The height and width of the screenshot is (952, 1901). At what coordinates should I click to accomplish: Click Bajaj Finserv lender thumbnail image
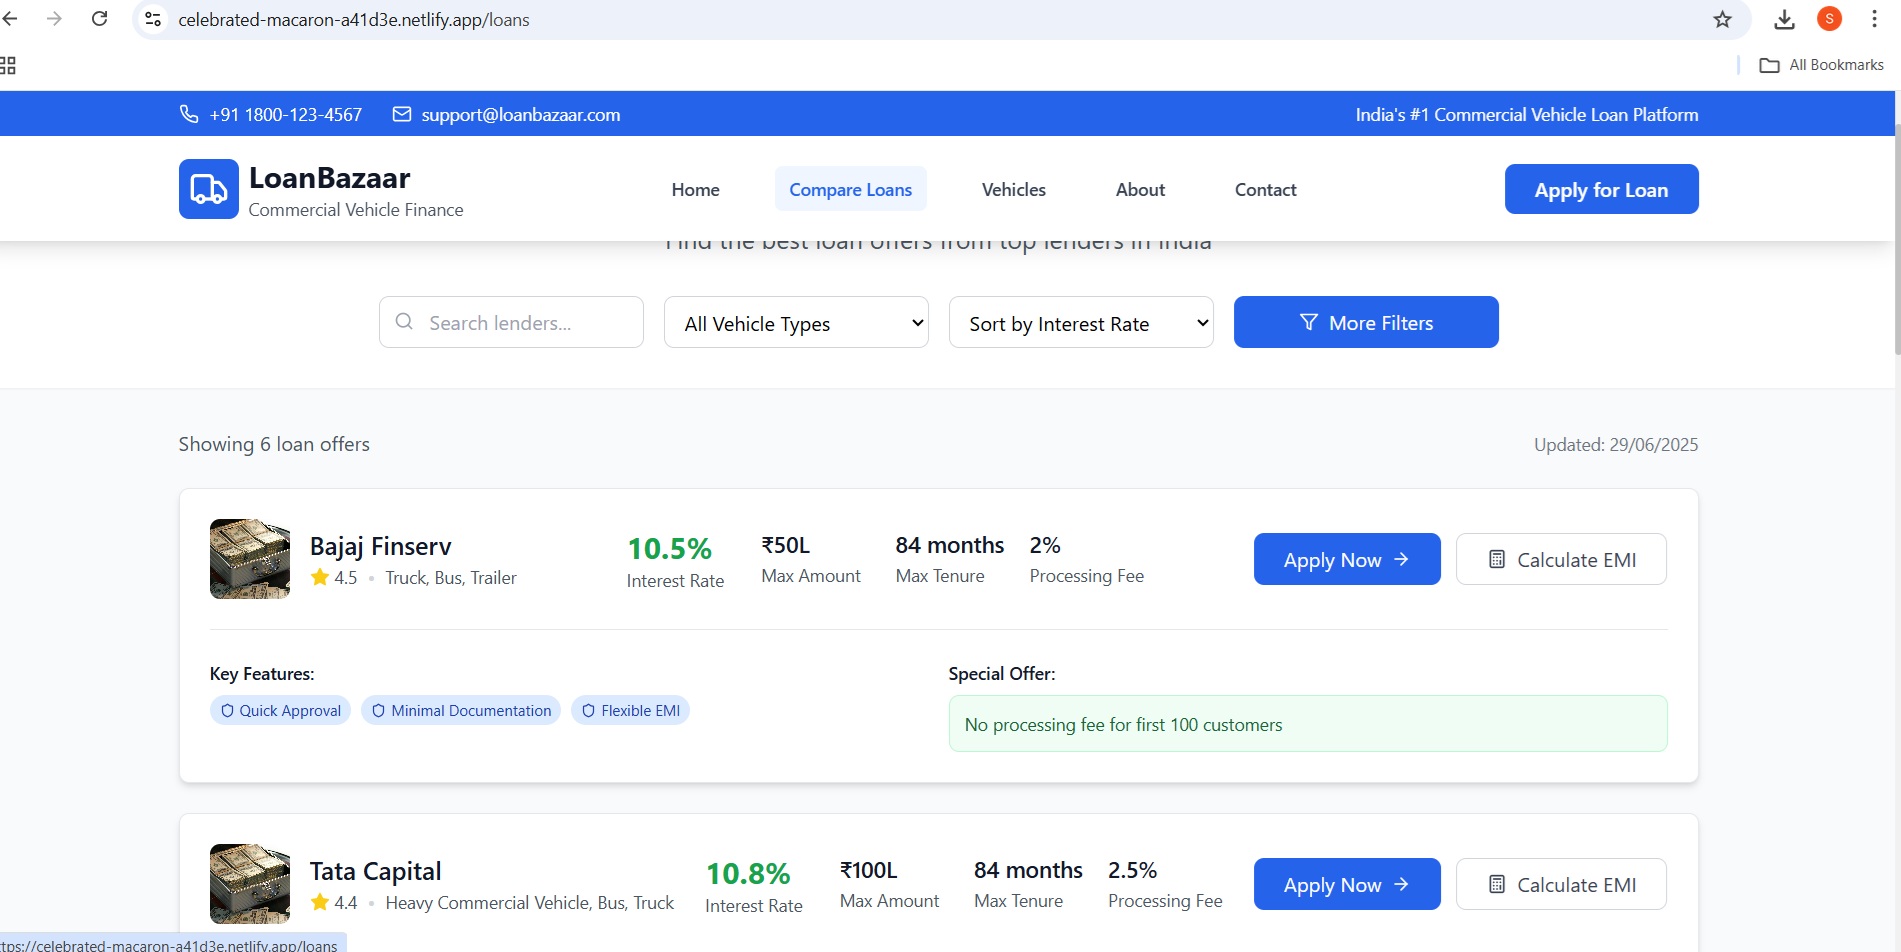pos(250,559)
